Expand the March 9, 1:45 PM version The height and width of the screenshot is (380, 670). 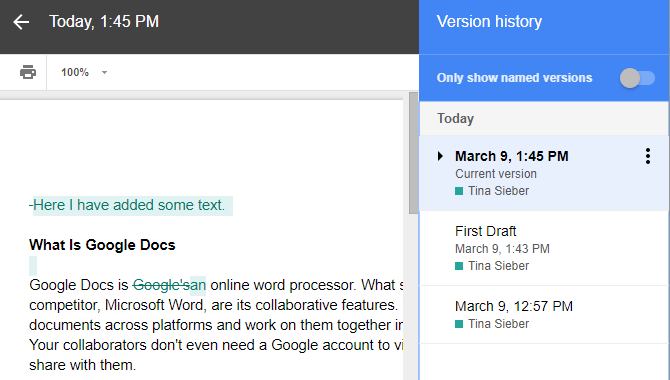coord(440,156)
